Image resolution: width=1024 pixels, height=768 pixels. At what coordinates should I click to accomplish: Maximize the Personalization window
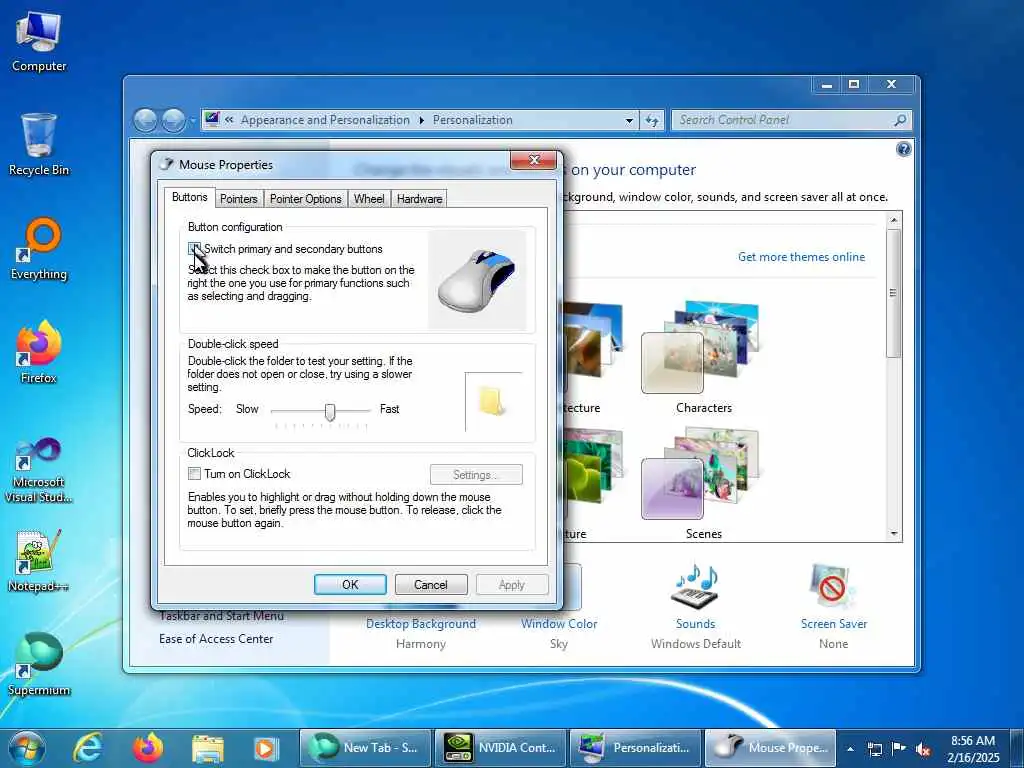(854, 84)
